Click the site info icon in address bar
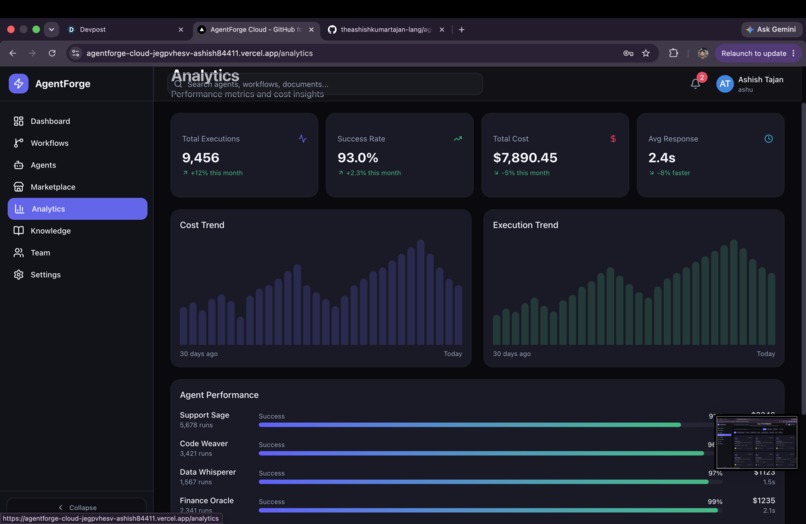 76,53
